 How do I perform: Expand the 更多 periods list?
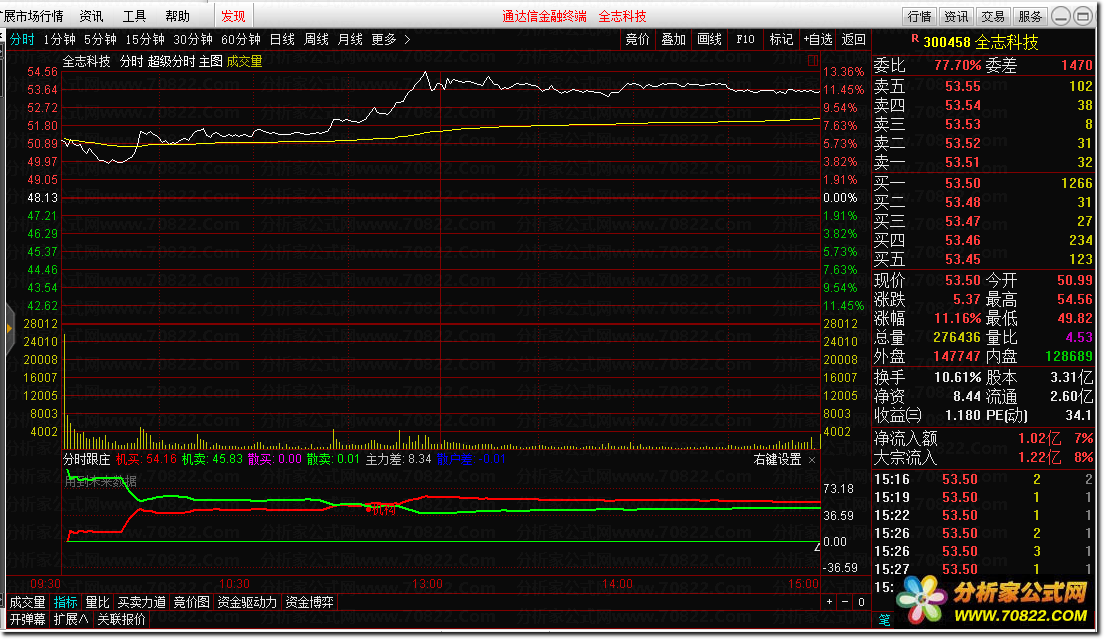click(x=390, y=40)
